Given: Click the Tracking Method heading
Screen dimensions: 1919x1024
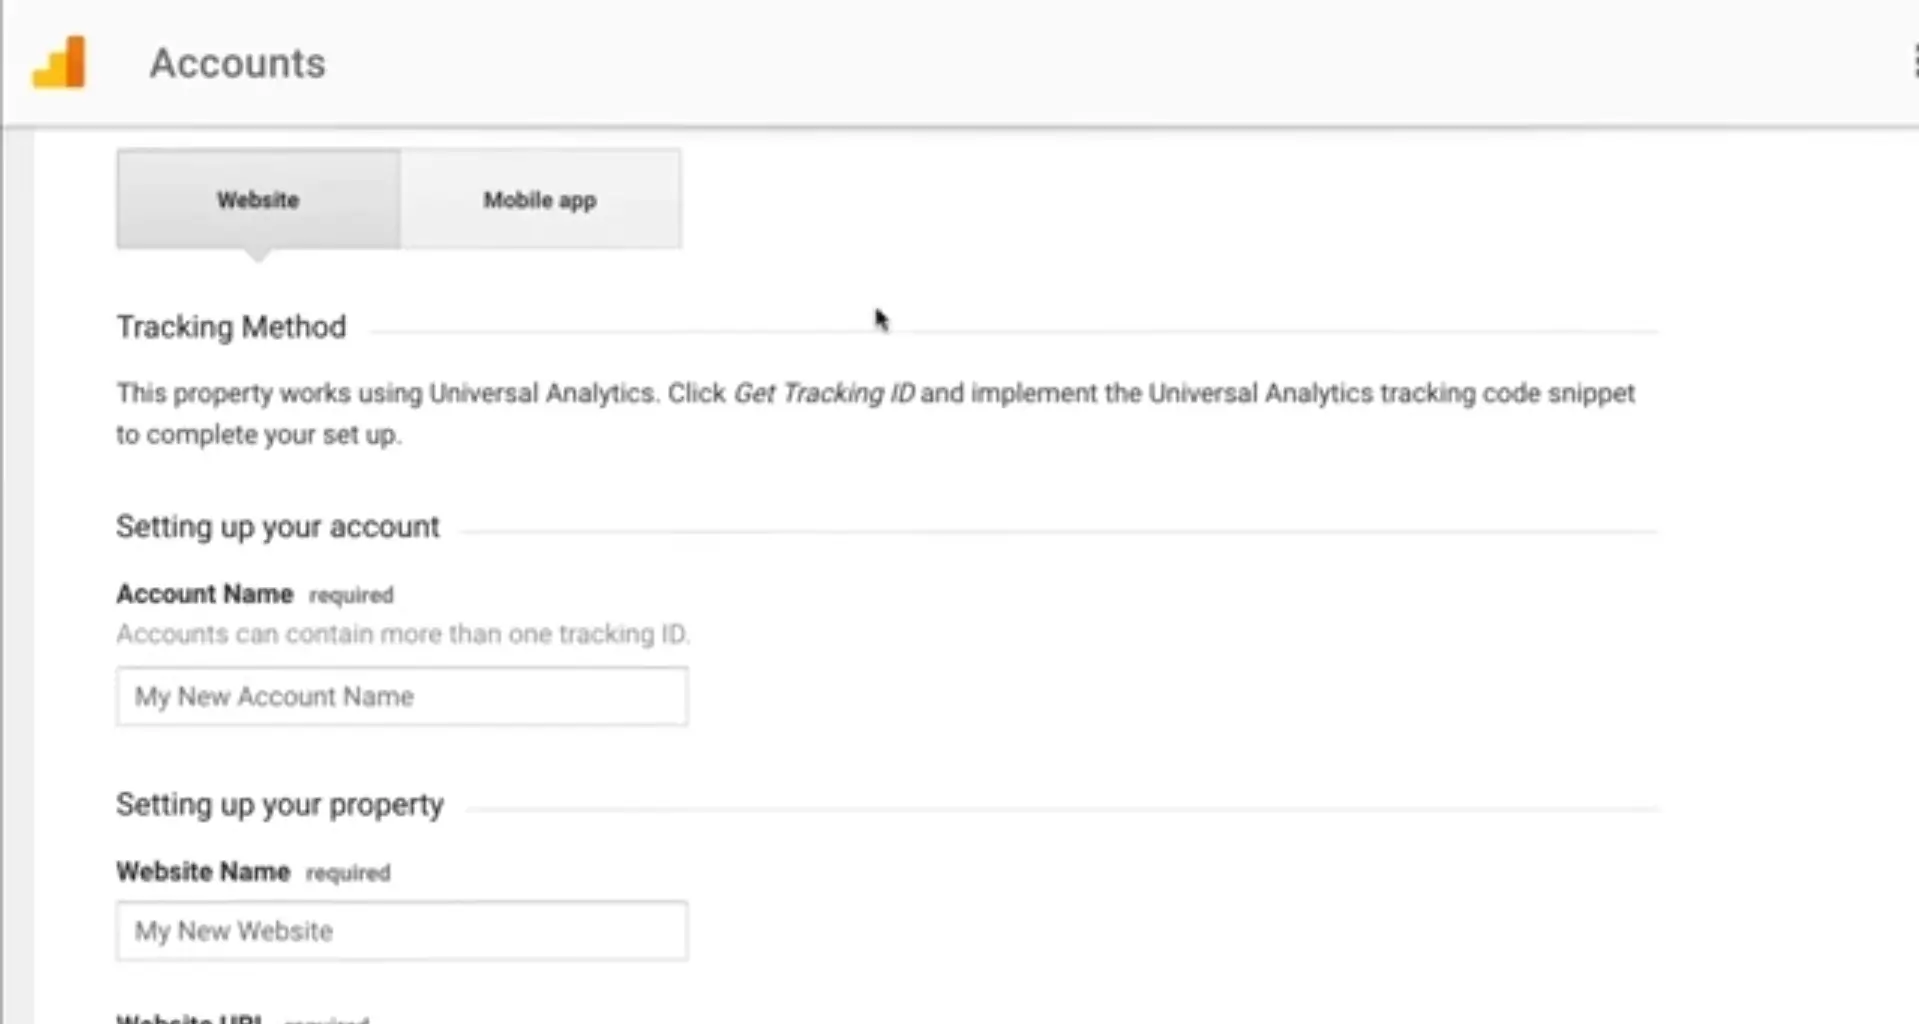Looking at the screenshot, I should pos(231,327).
